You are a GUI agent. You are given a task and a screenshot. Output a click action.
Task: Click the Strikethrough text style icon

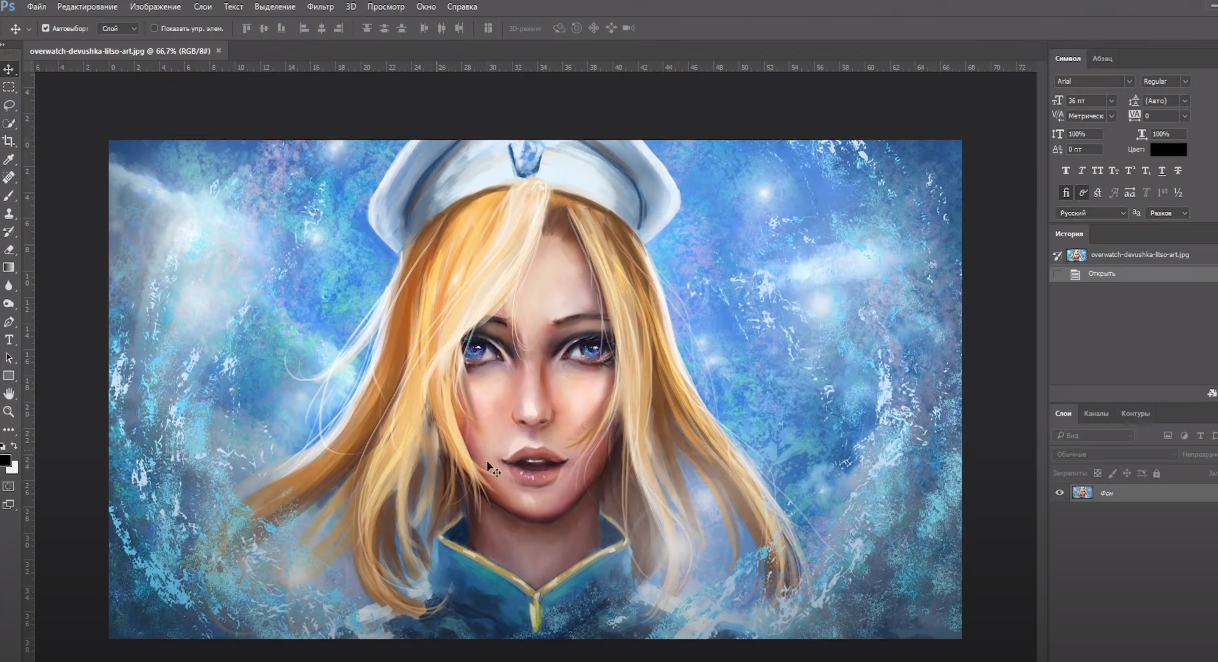pos(1178,170)
